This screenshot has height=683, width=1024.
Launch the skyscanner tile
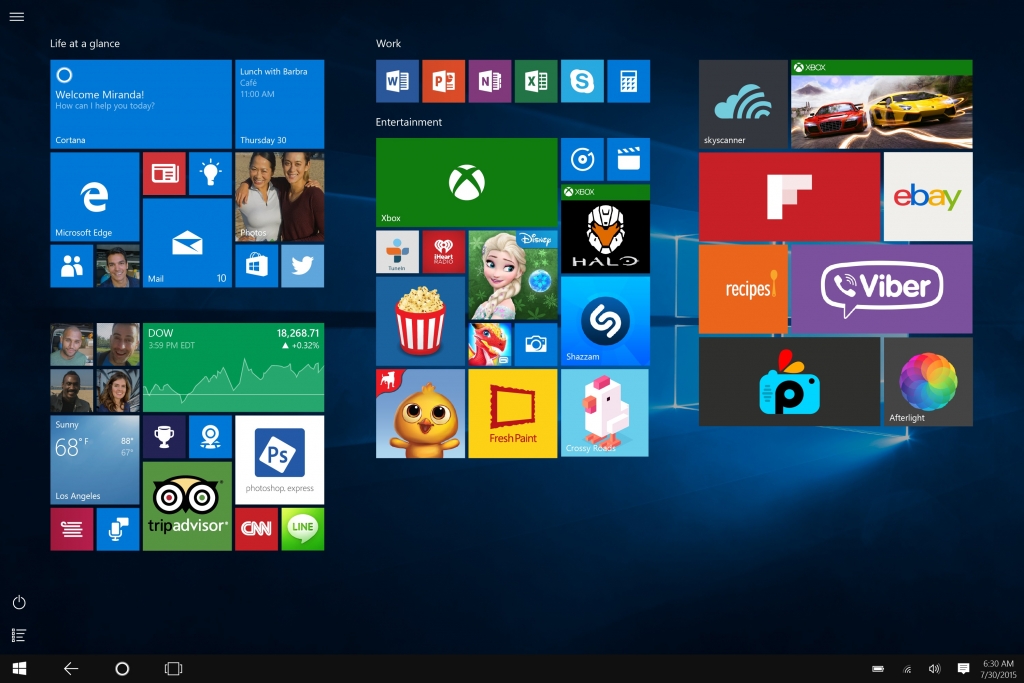point(743,104)
